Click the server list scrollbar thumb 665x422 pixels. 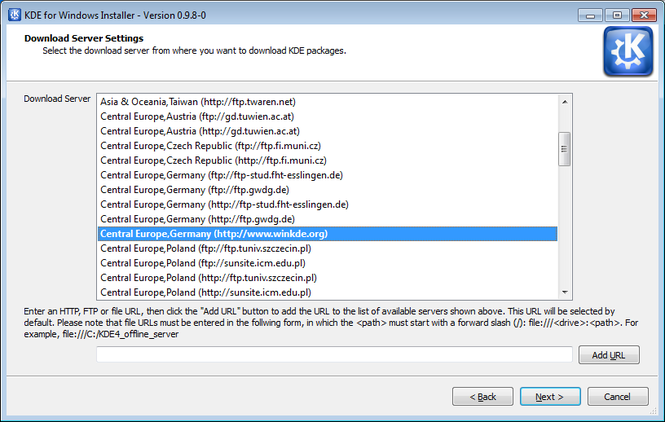click(564, 149)
